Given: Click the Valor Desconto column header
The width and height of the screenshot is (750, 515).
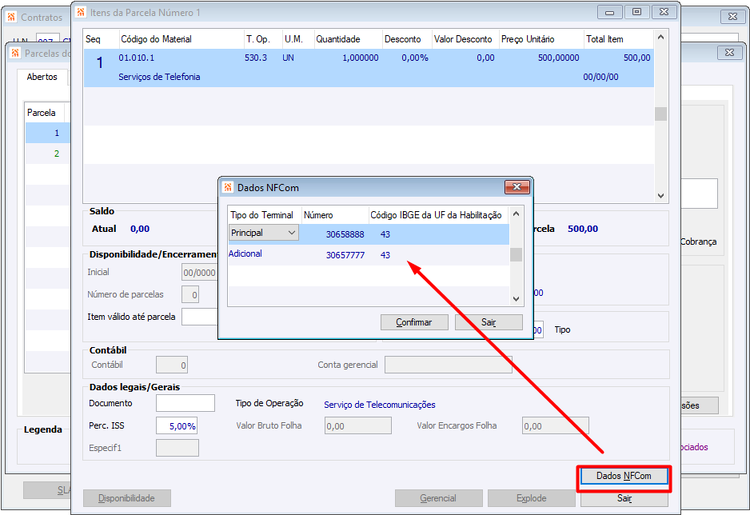Looking at the screenshot, I should [x=463, y=39].
